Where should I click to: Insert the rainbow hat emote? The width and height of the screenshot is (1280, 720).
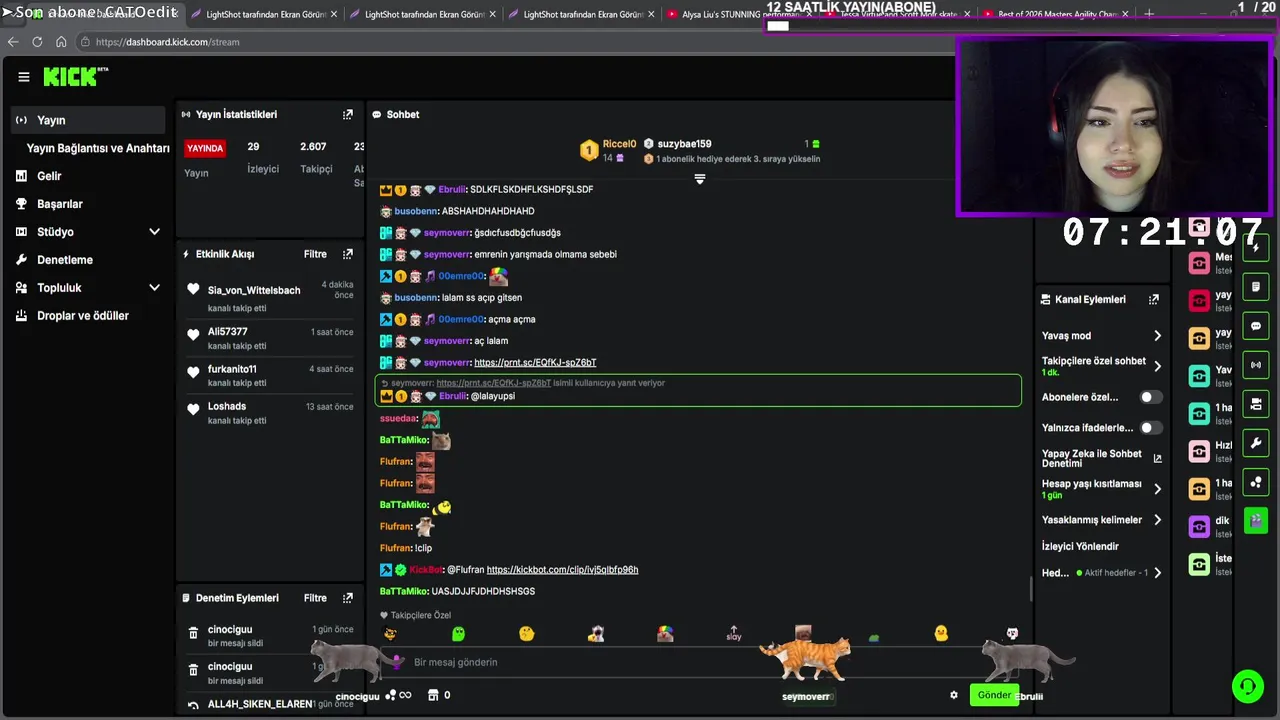click(x=665, y=634)
